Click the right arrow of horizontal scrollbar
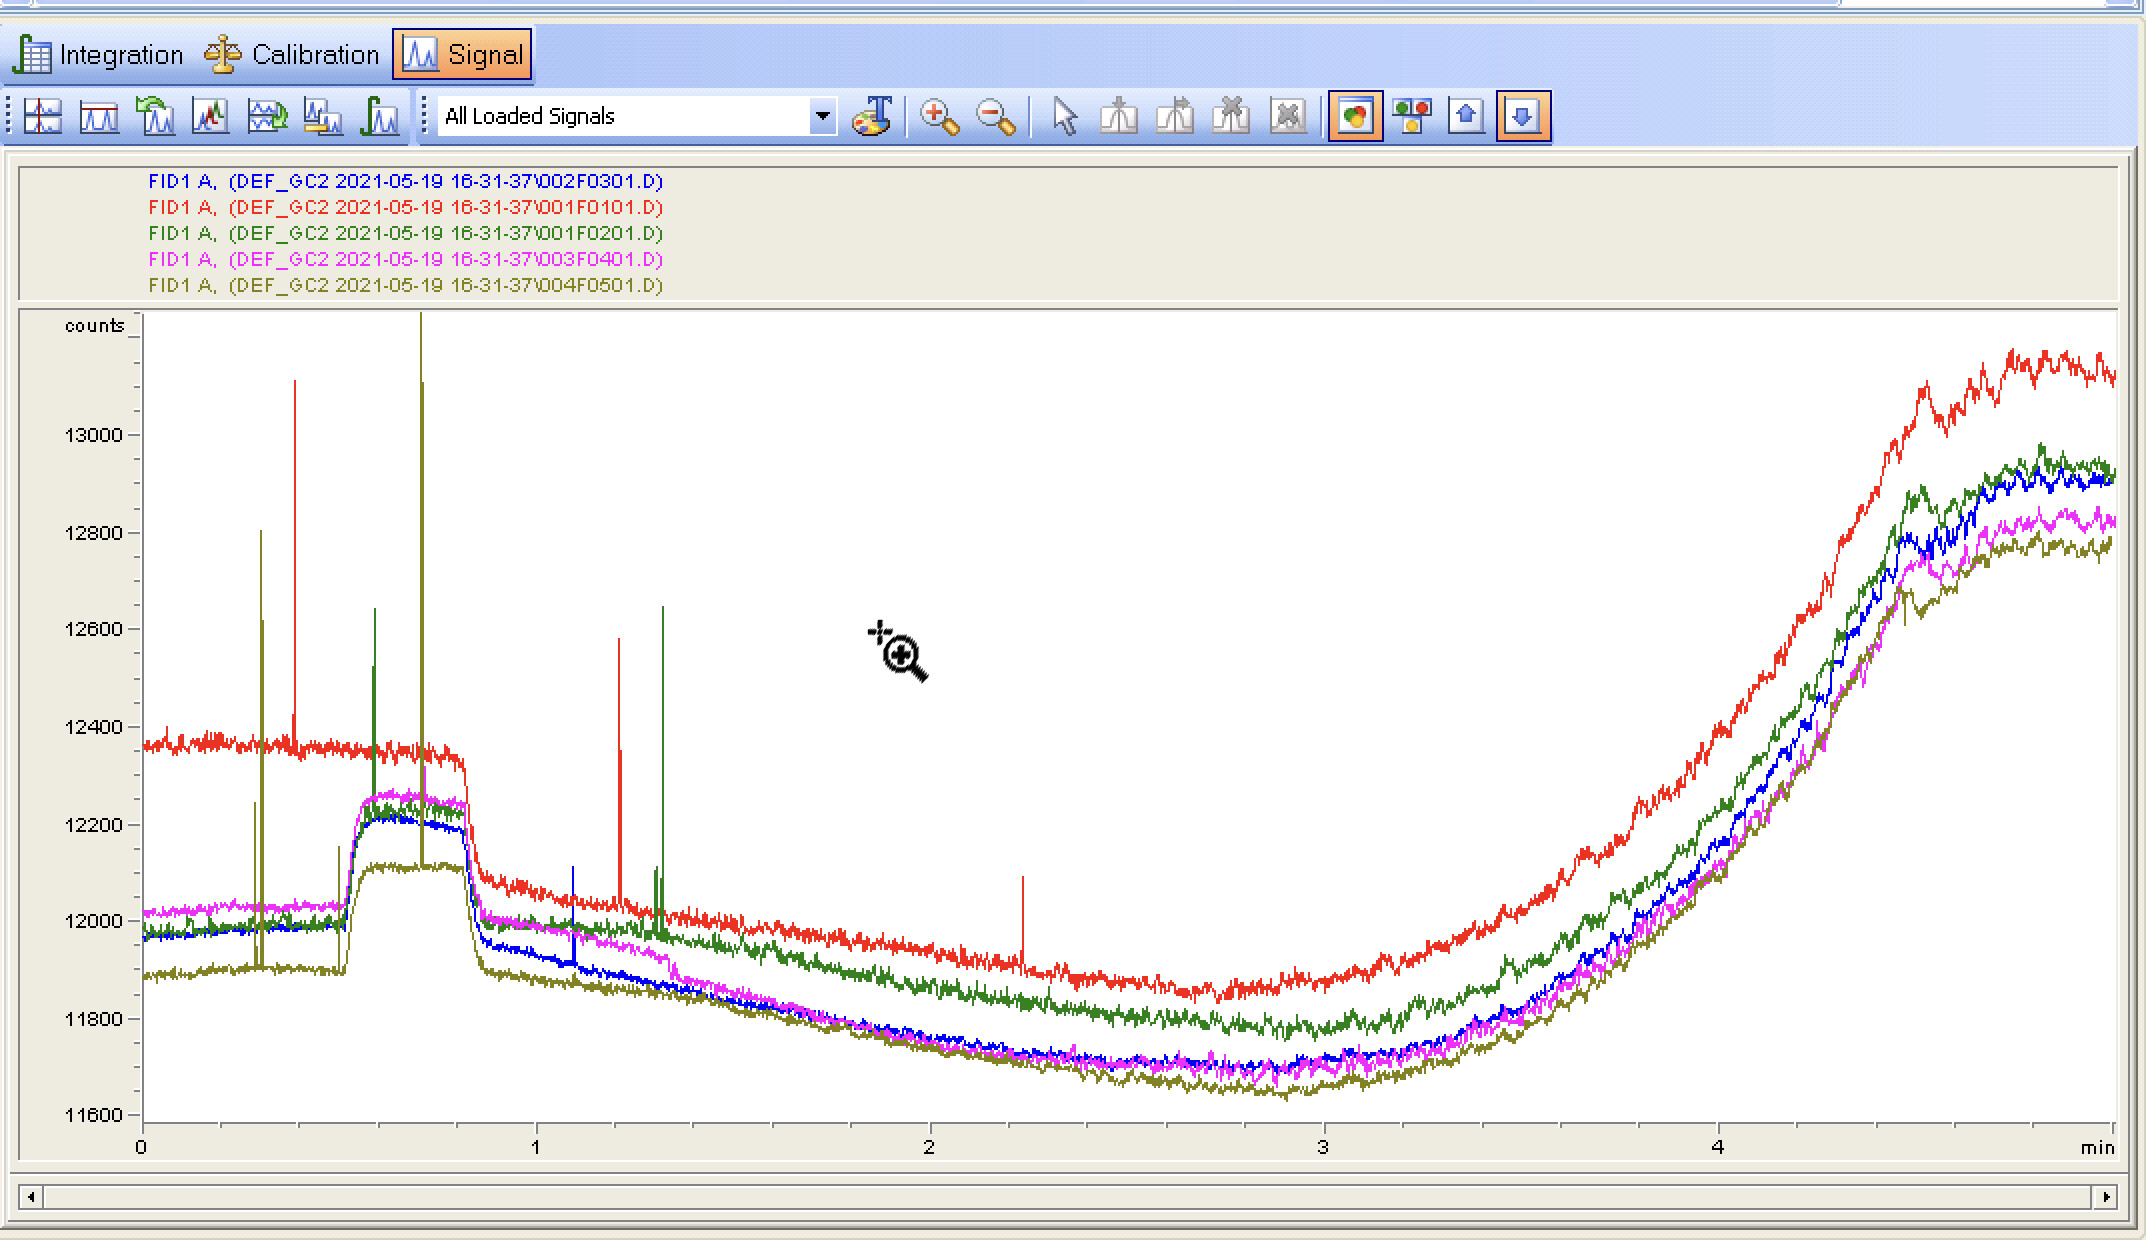 click(x=2106, y=1196)
